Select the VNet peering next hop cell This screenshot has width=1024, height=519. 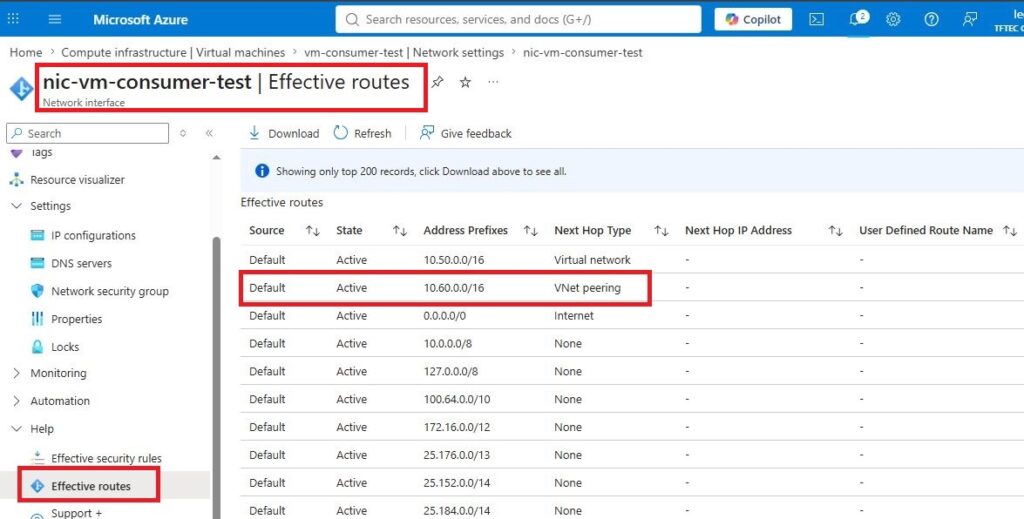pyautogui.click(x=587, y=288)
